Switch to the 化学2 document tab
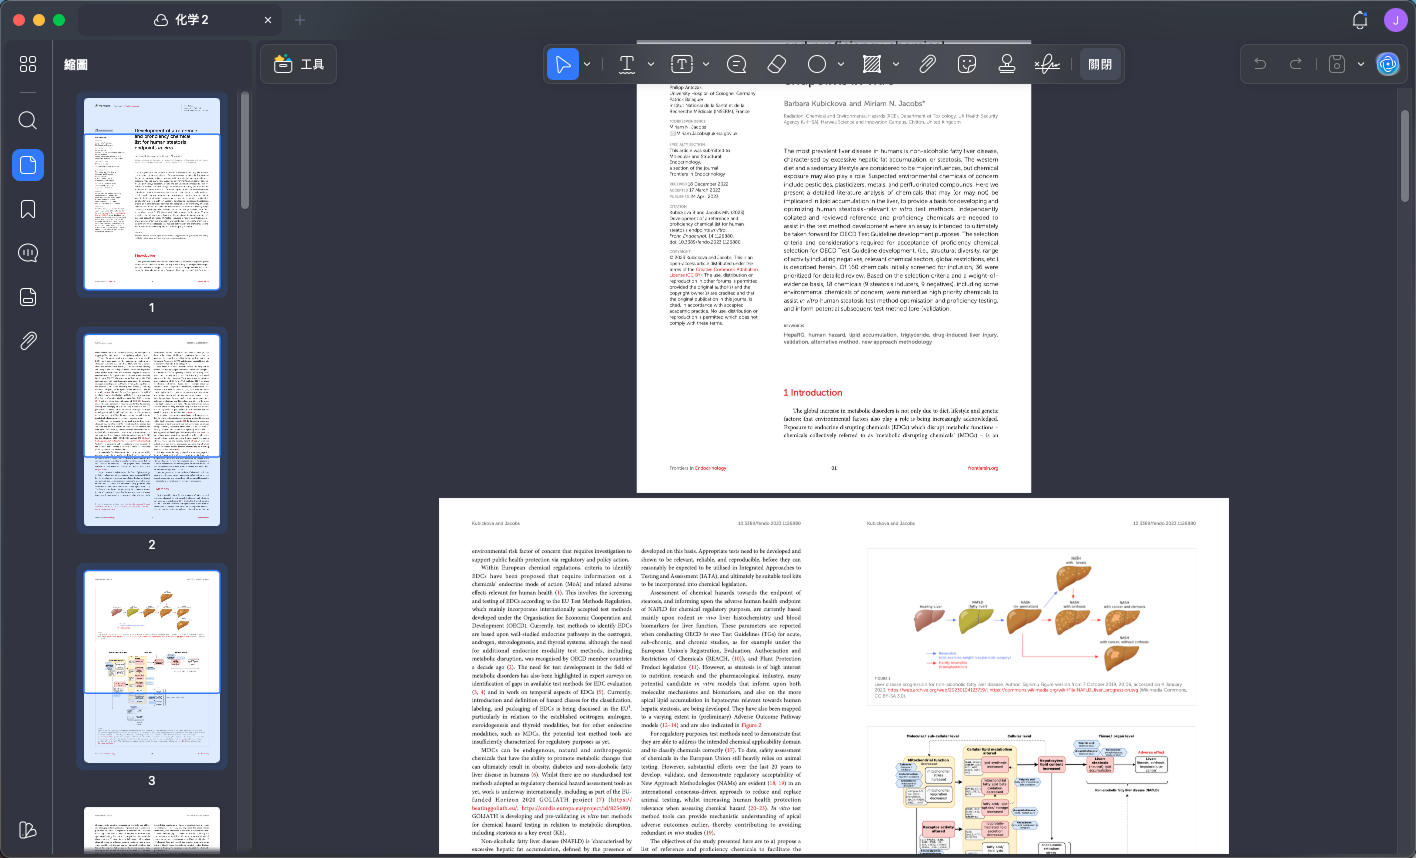Screen dimensions: 1416x858 (x=180, y=20)
